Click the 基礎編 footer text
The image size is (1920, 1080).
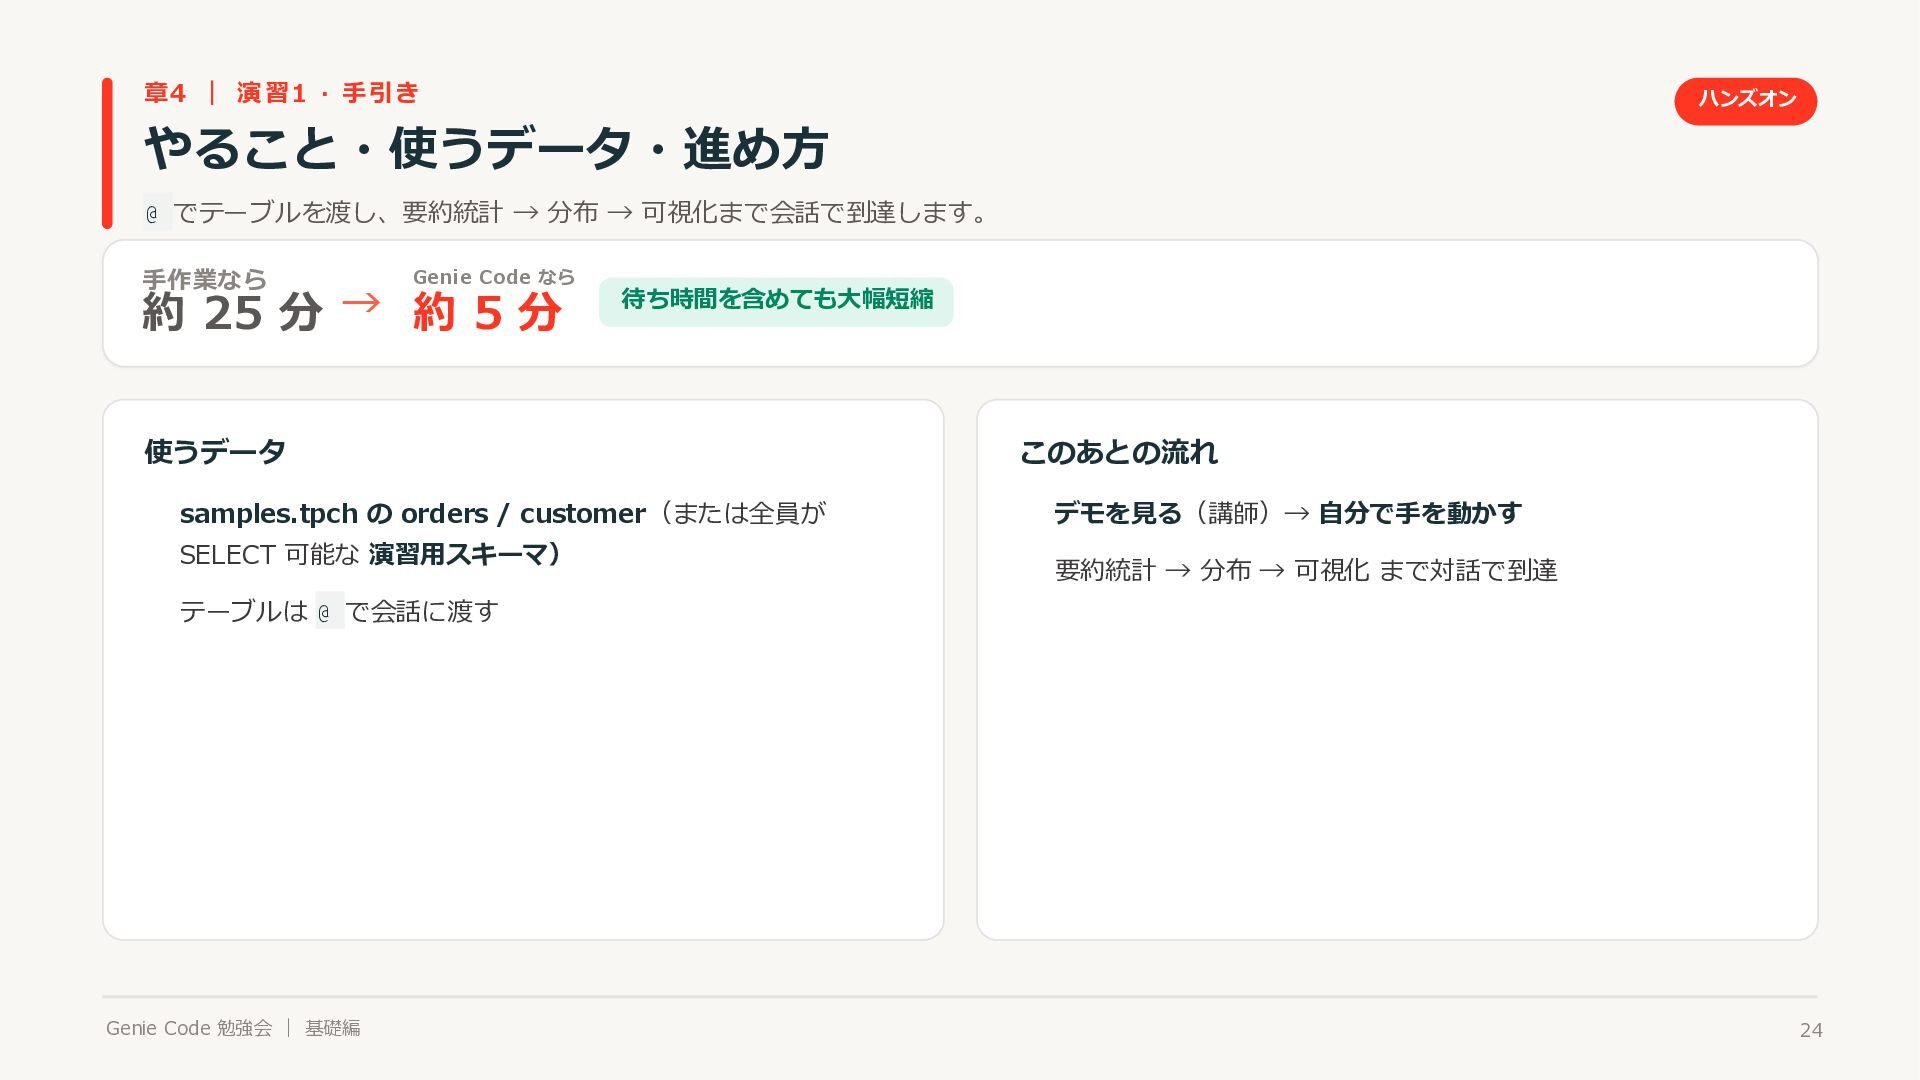[x=333, y=1028]
